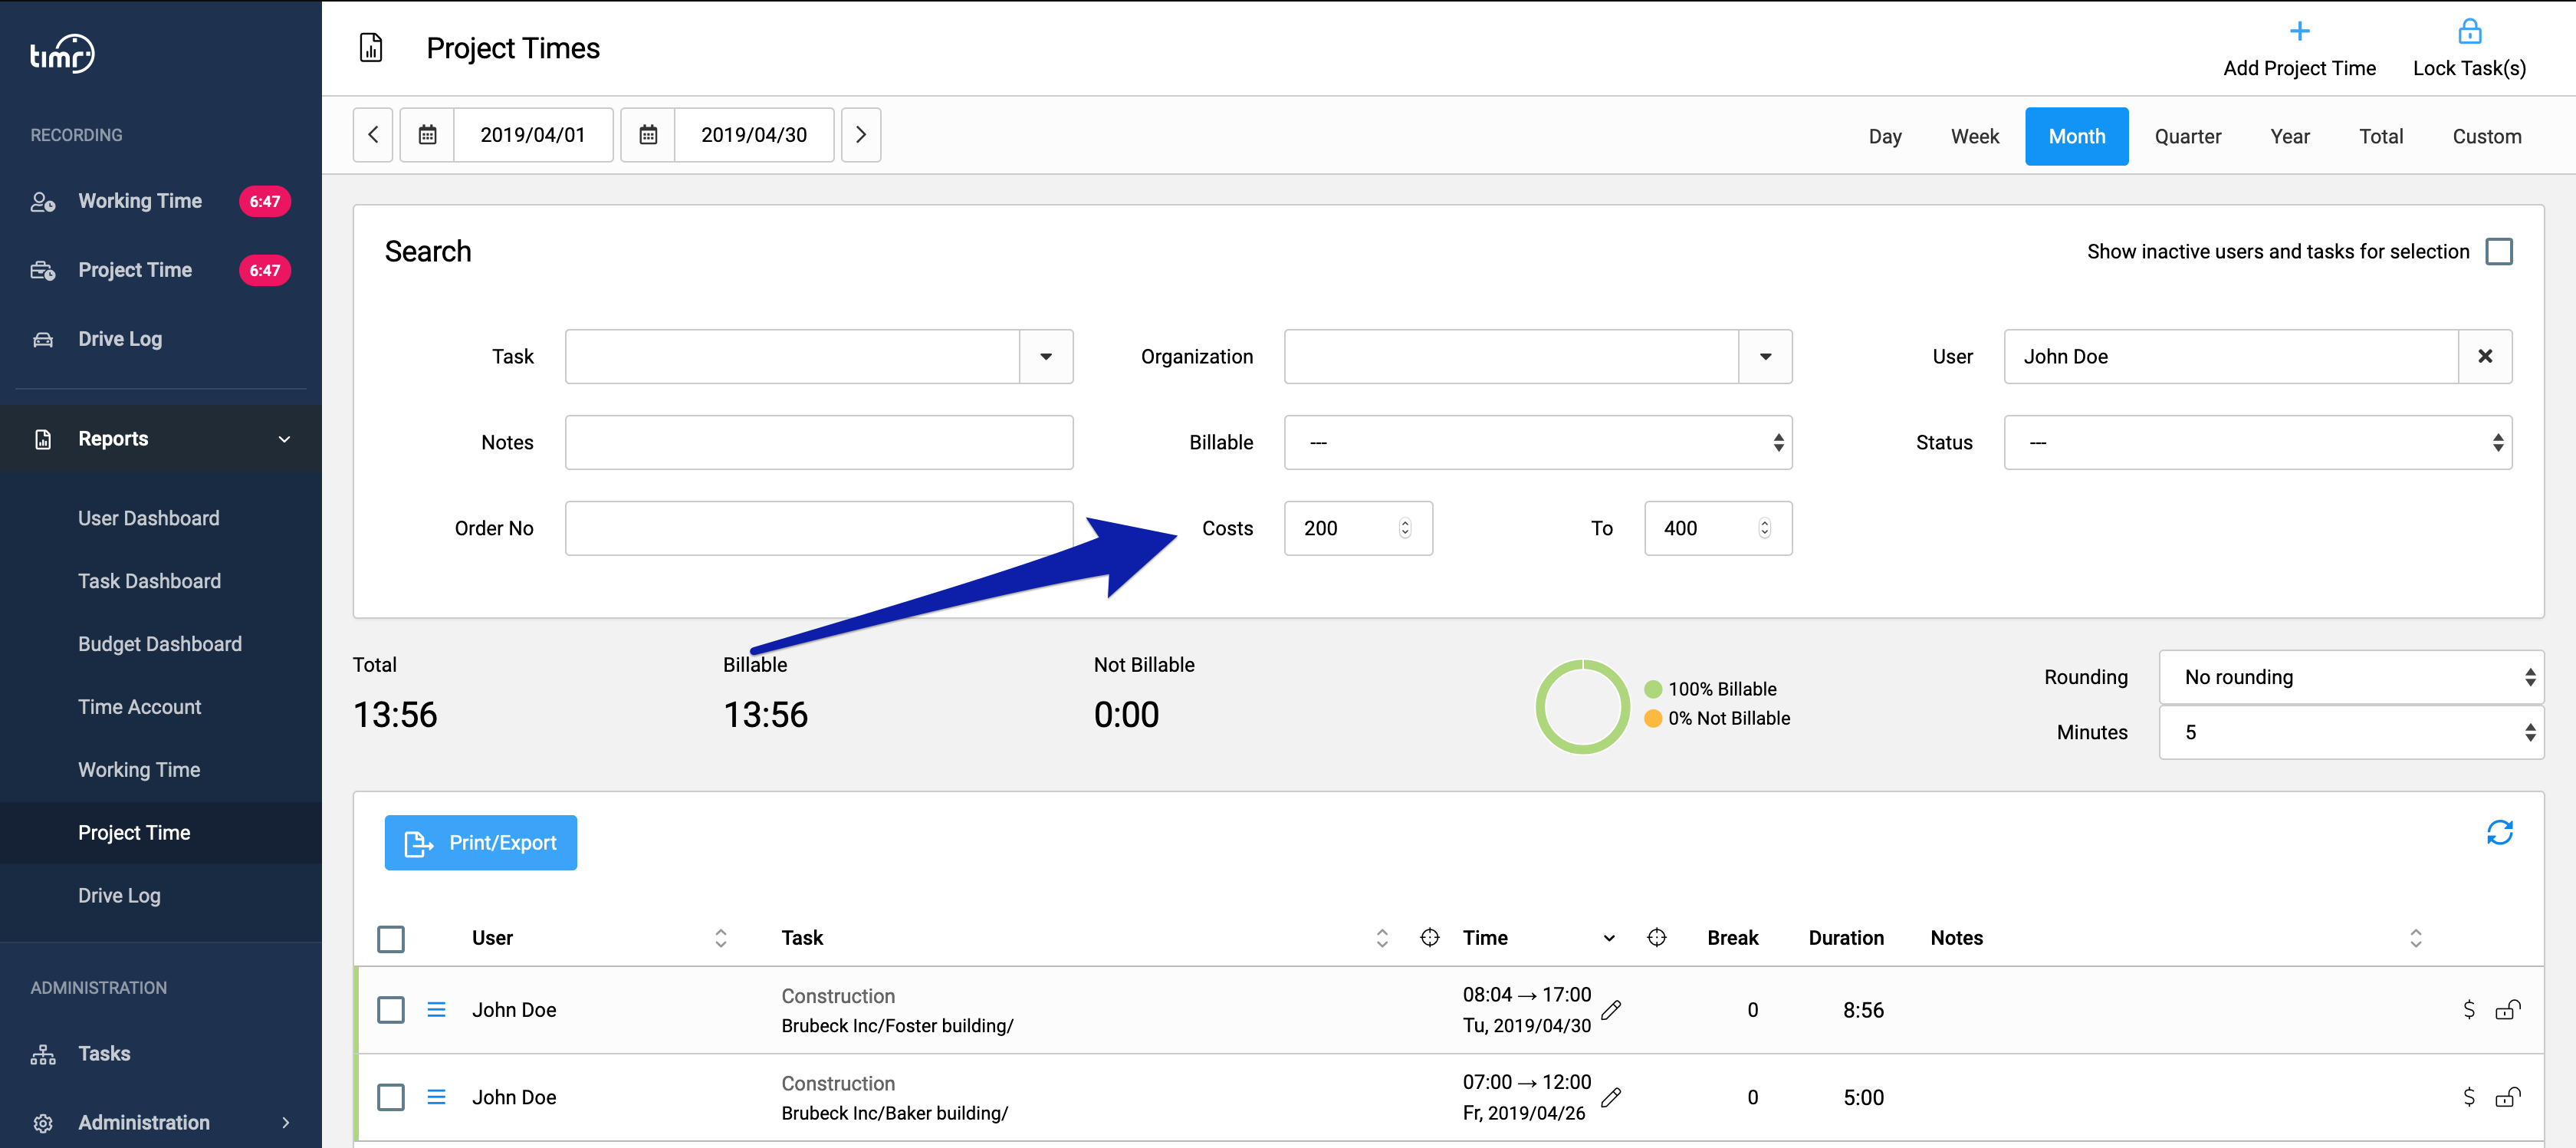
Task: Lock the Foster building entry
Action: click(x=2508, y=1010)
